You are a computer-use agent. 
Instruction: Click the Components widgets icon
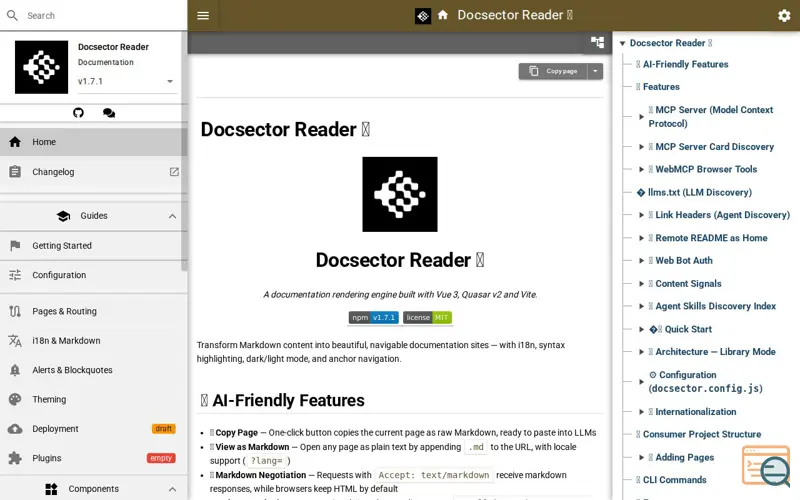(52, 489)
